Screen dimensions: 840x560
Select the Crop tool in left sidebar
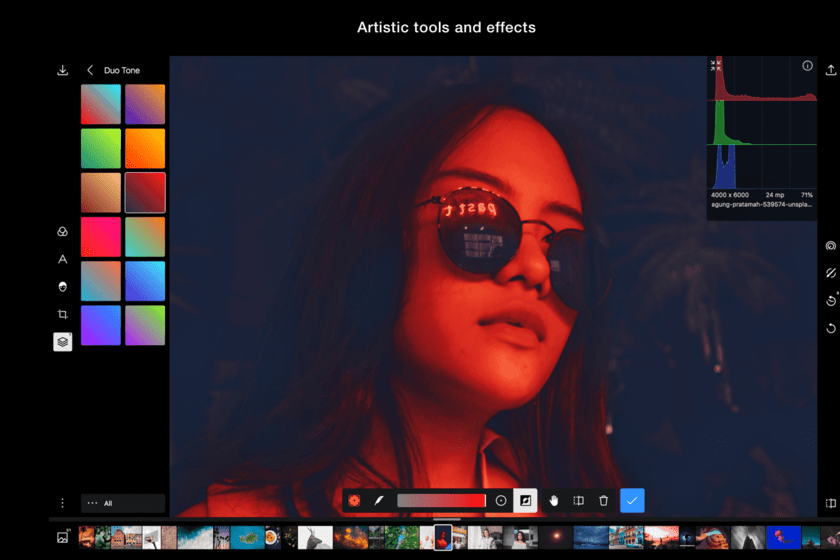[x=62, y=314]
